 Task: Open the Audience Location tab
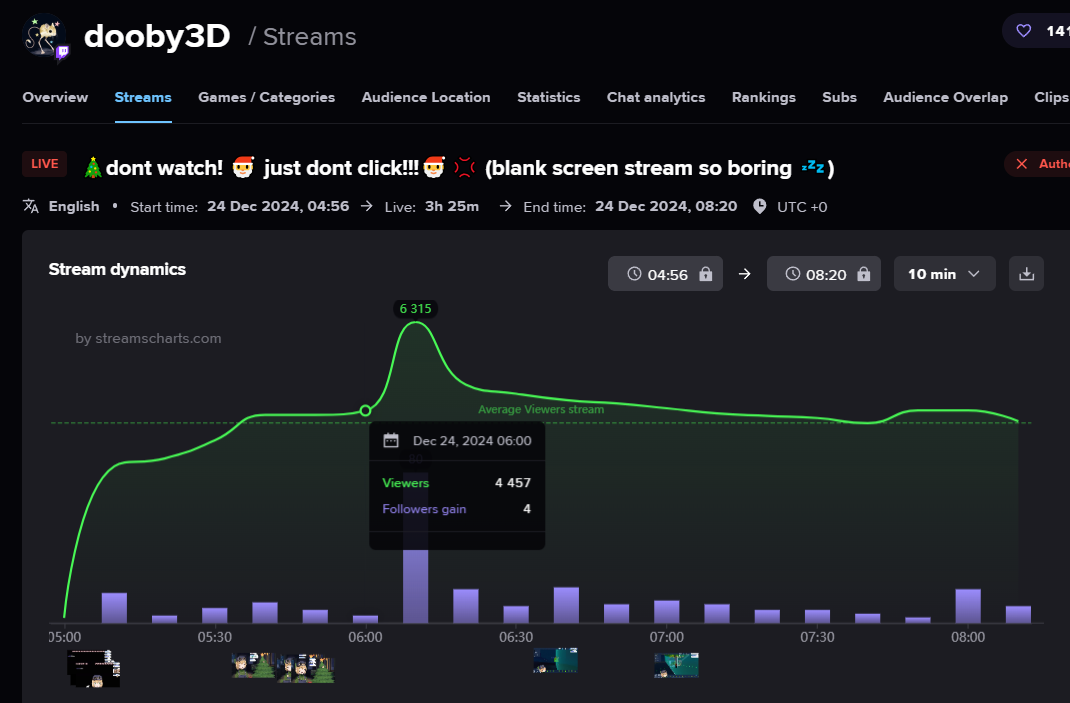click(426, 98)
